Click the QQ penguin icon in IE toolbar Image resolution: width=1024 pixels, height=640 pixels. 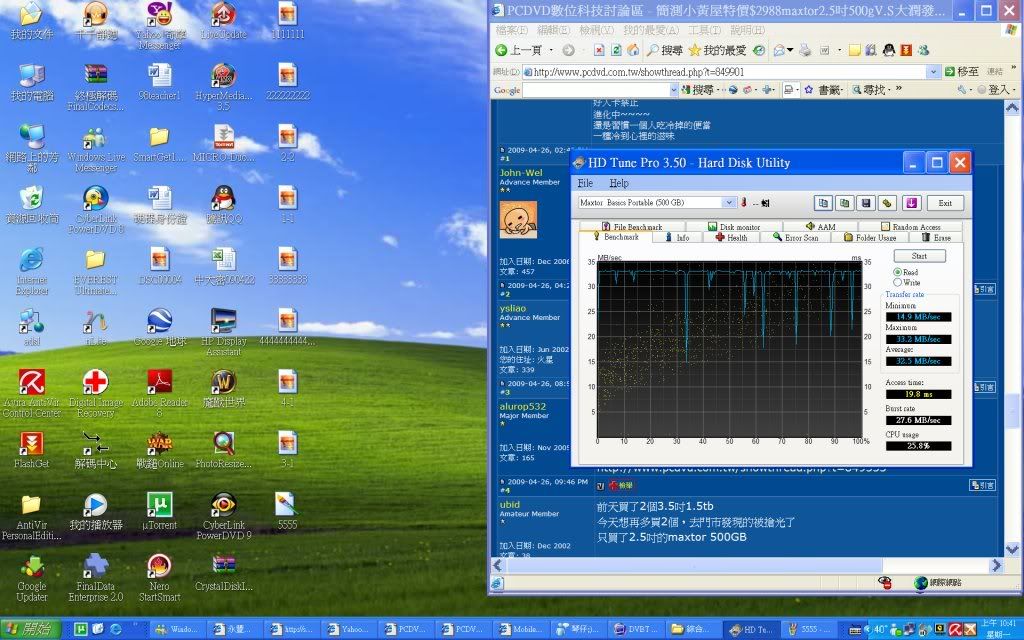[x=888, y=50]
